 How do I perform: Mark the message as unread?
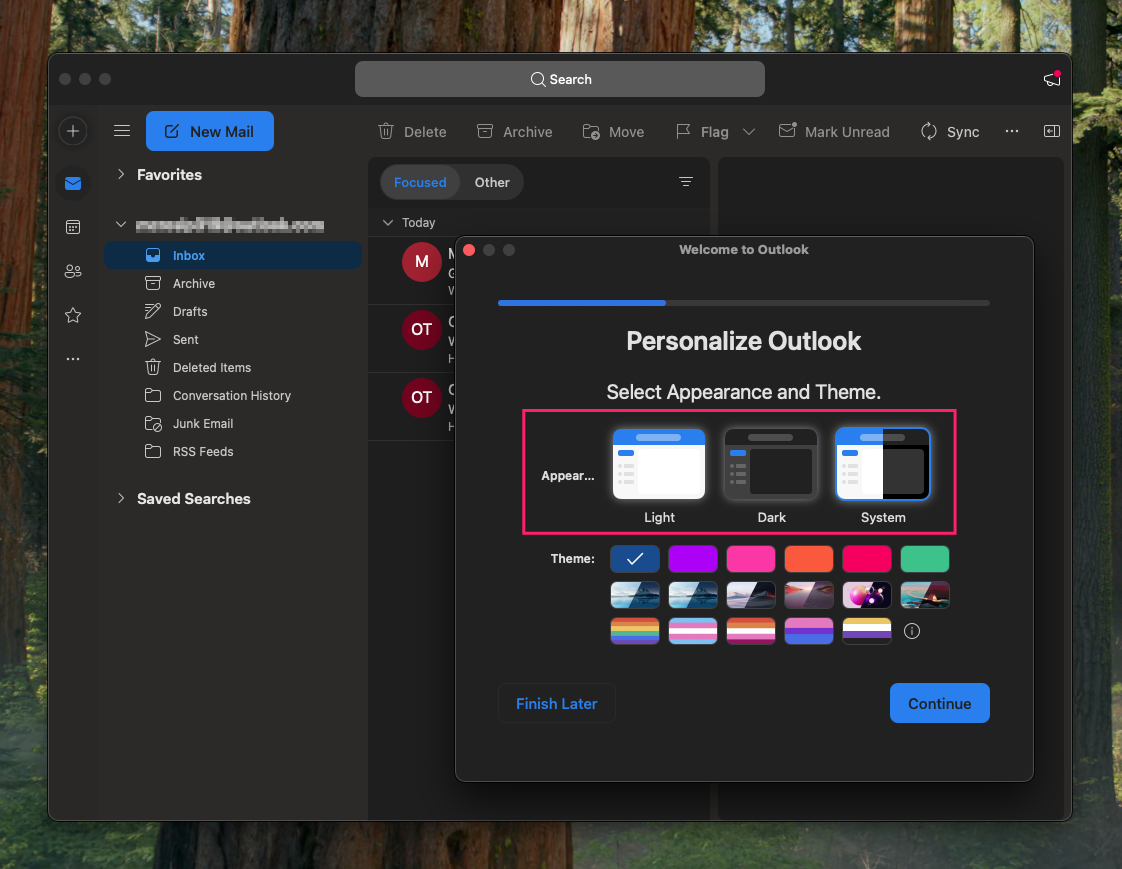point(834,132)
